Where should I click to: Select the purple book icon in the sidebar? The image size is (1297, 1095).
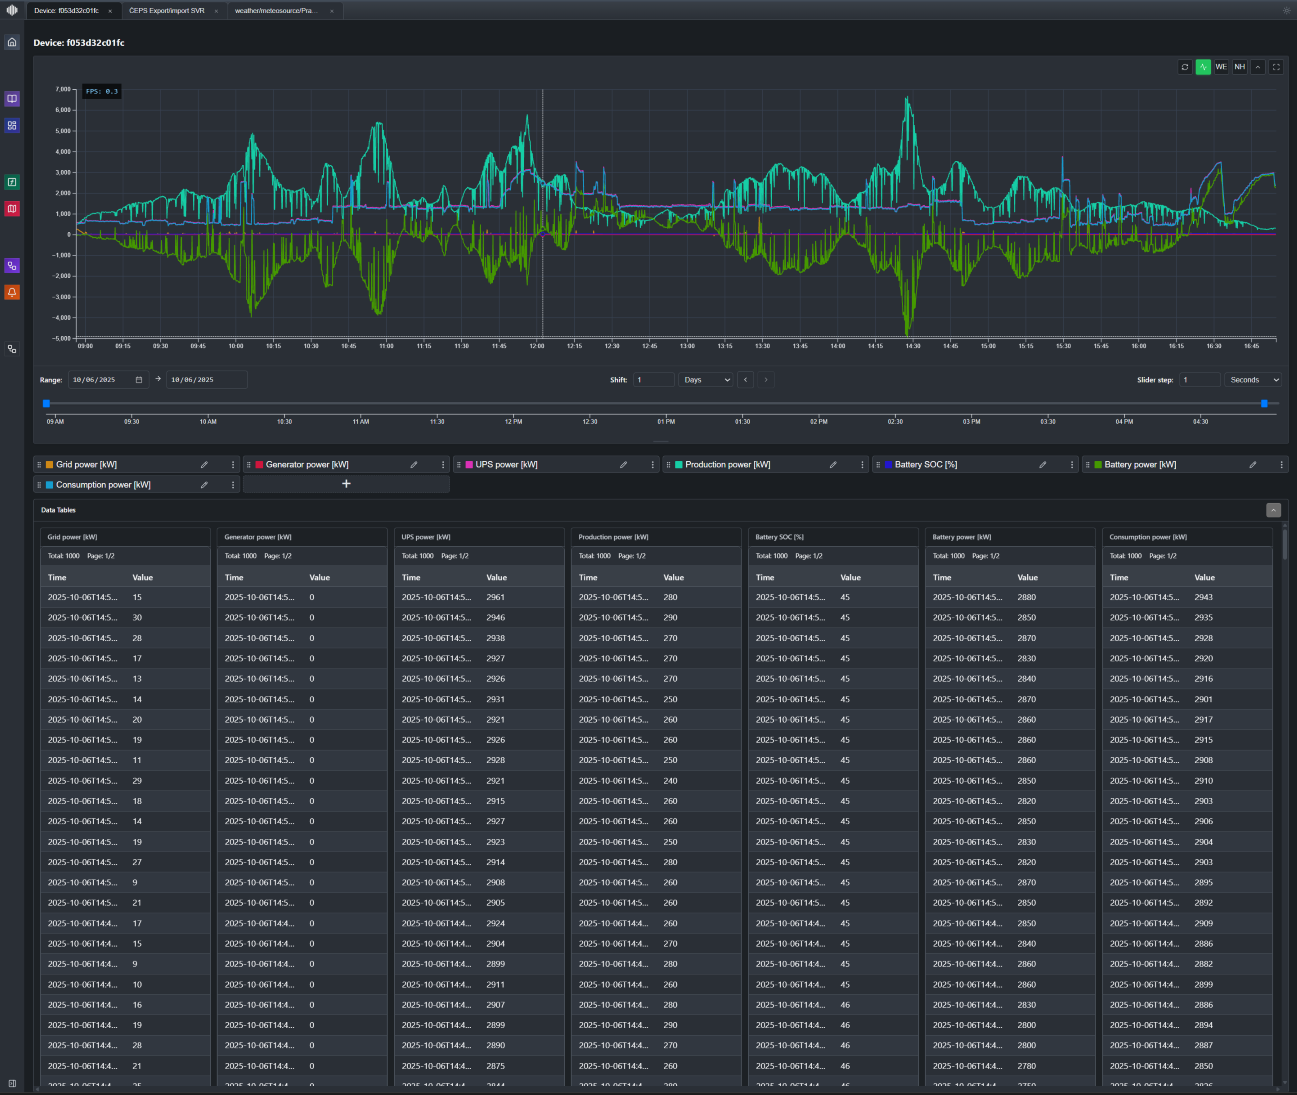[12, 98]
